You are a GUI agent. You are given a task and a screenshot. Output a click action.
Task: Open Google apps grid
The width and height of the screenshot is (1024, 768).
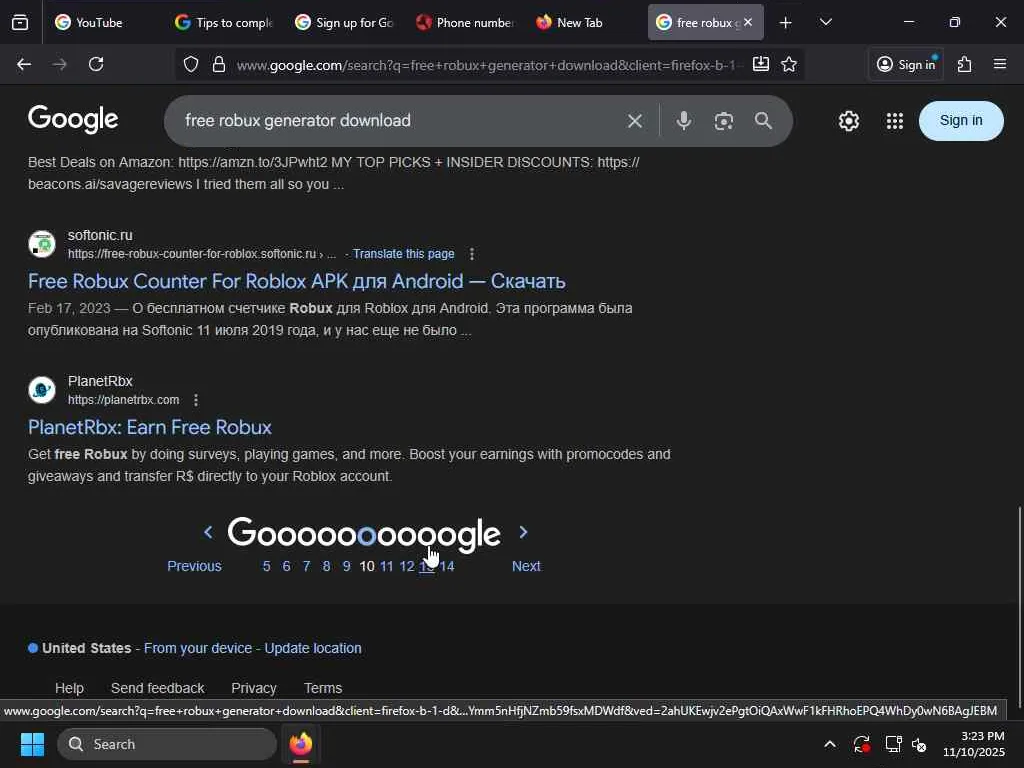click(x=895, y=121)
